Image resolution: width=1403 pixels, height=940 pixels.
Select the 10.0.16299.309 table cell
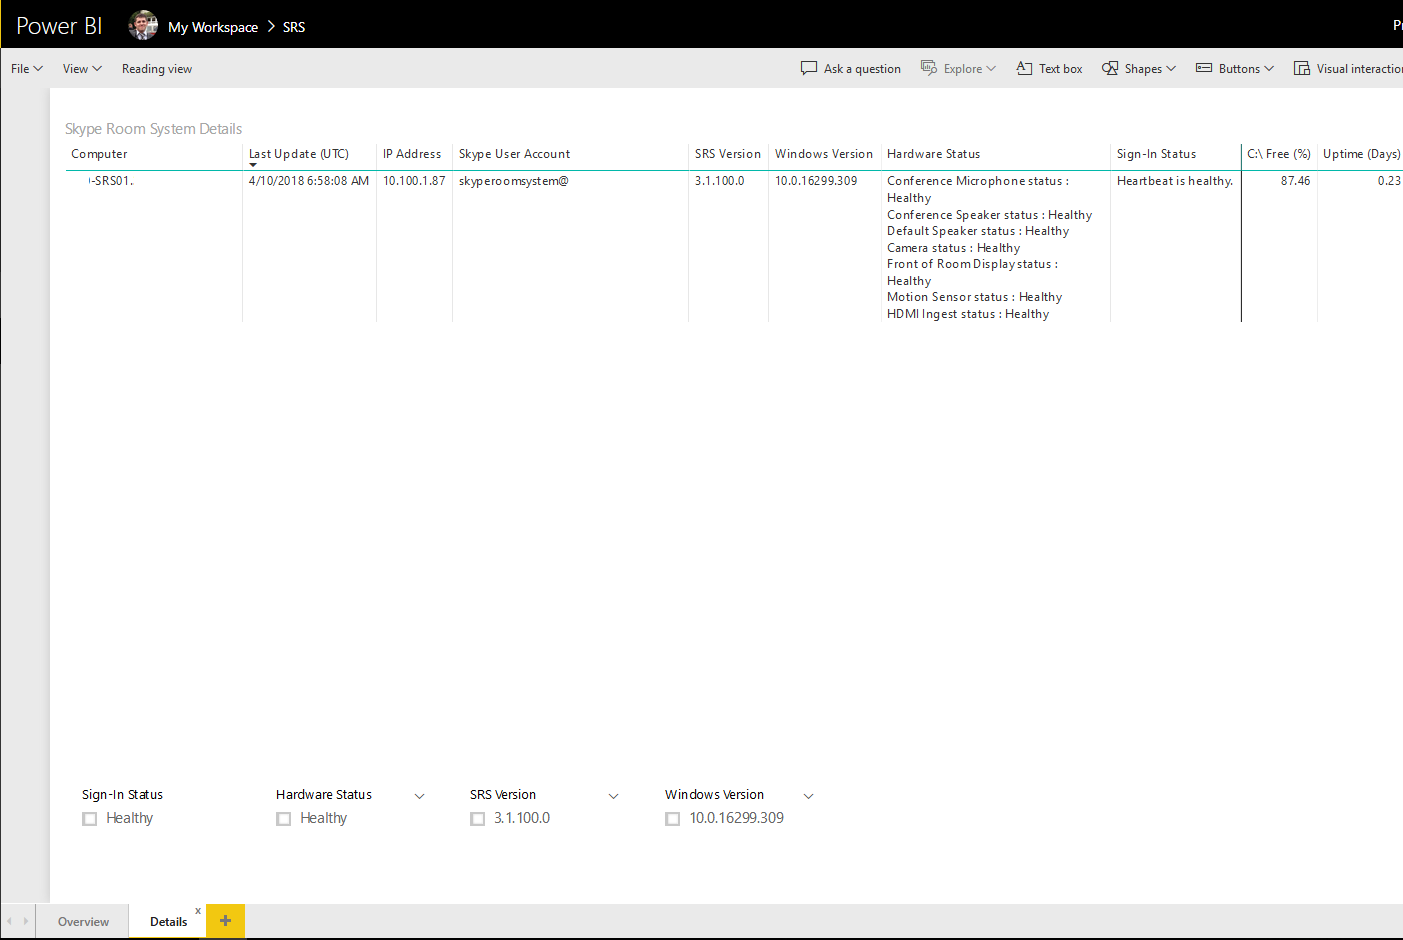816,181
